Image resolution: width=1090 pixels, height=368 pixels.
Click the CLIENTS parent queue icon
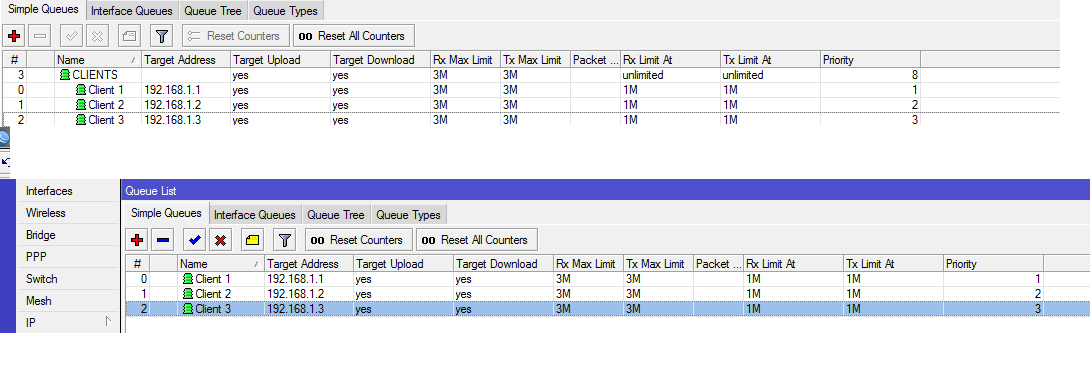point(65,74)
